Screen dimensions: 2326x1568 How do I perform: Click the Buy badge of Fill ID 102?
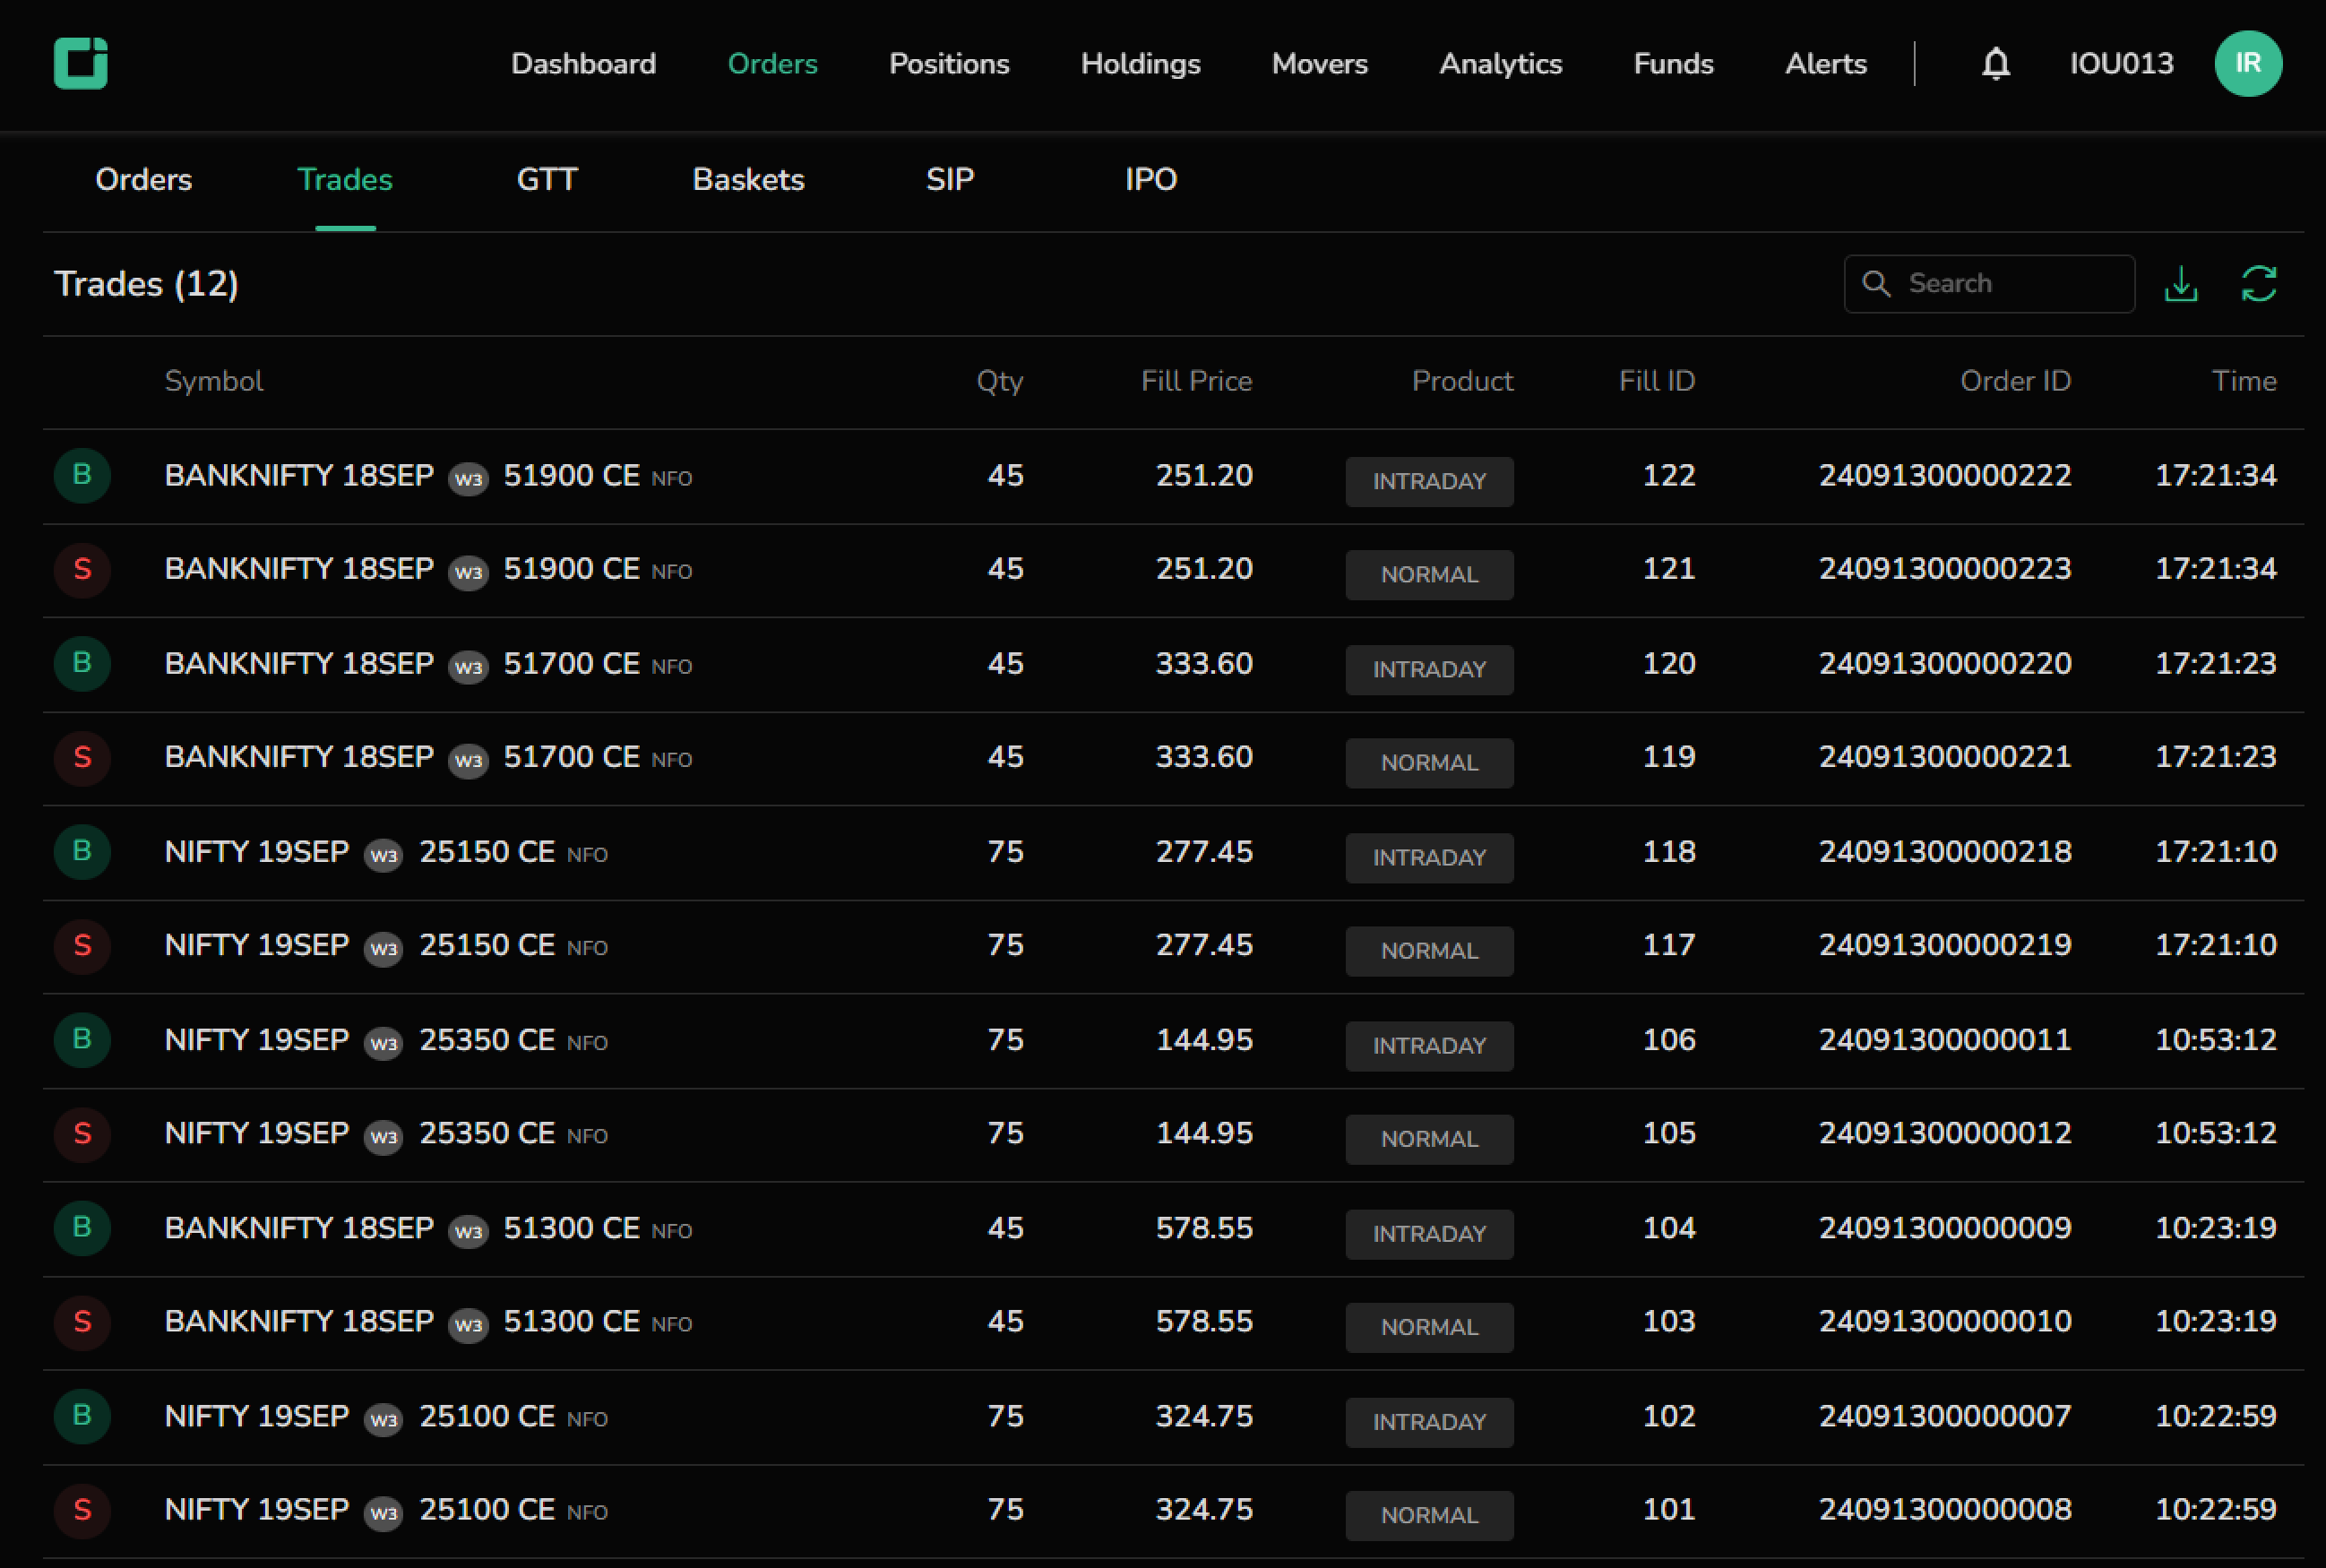82,1415
